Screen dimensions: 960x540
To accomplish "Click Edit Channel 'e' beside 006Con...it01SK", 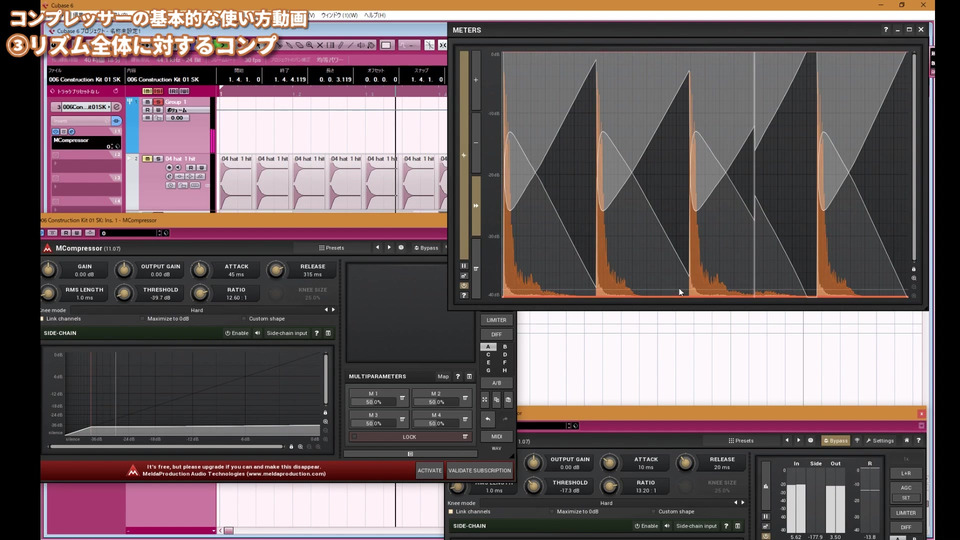I will (116, 107).
